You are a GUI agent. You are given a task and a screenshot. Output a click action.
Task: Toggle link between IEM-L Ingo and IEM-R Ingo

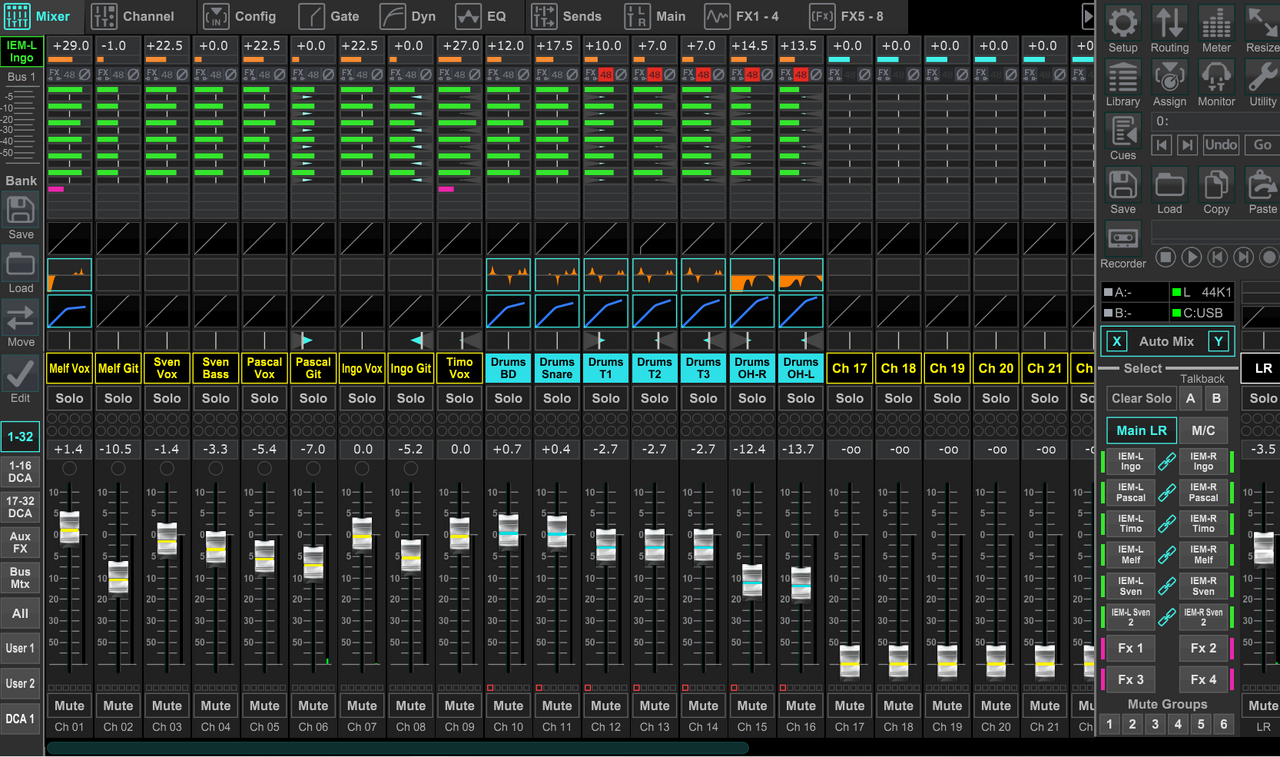click(1167, 462)
